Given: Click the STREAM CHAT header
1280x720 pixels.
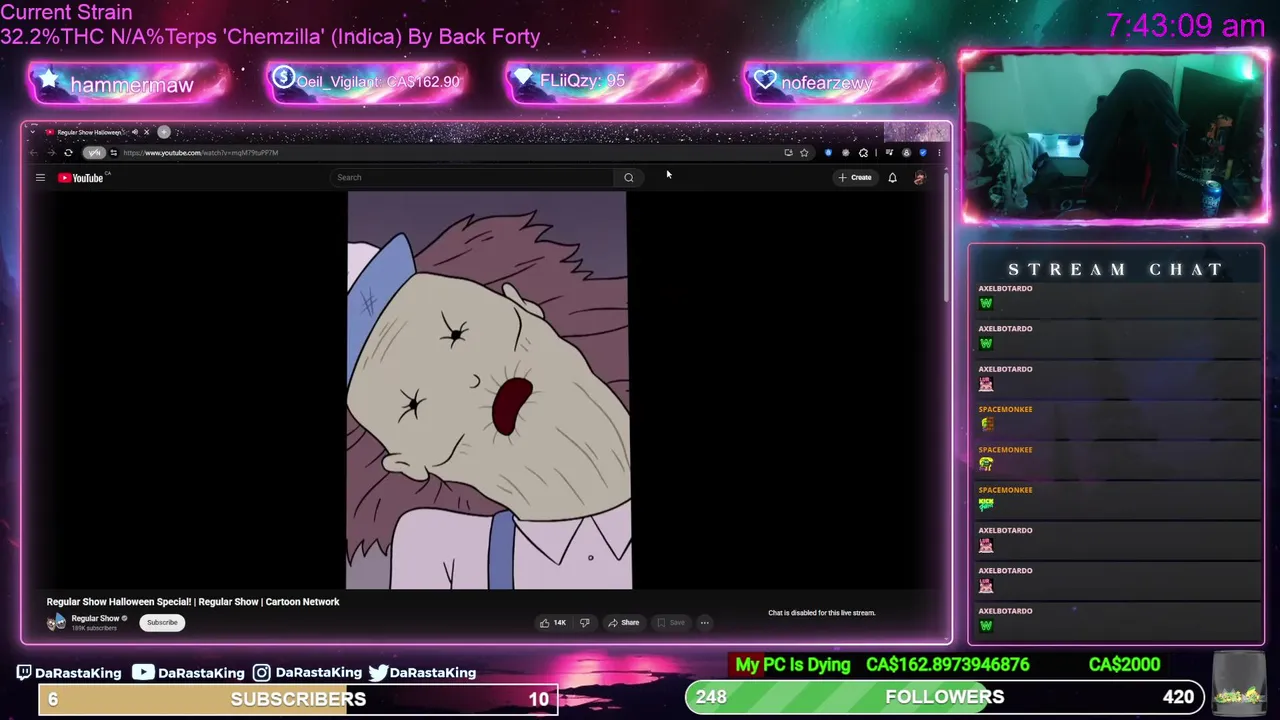Looking at the screenshot, I should (1115, 269).
